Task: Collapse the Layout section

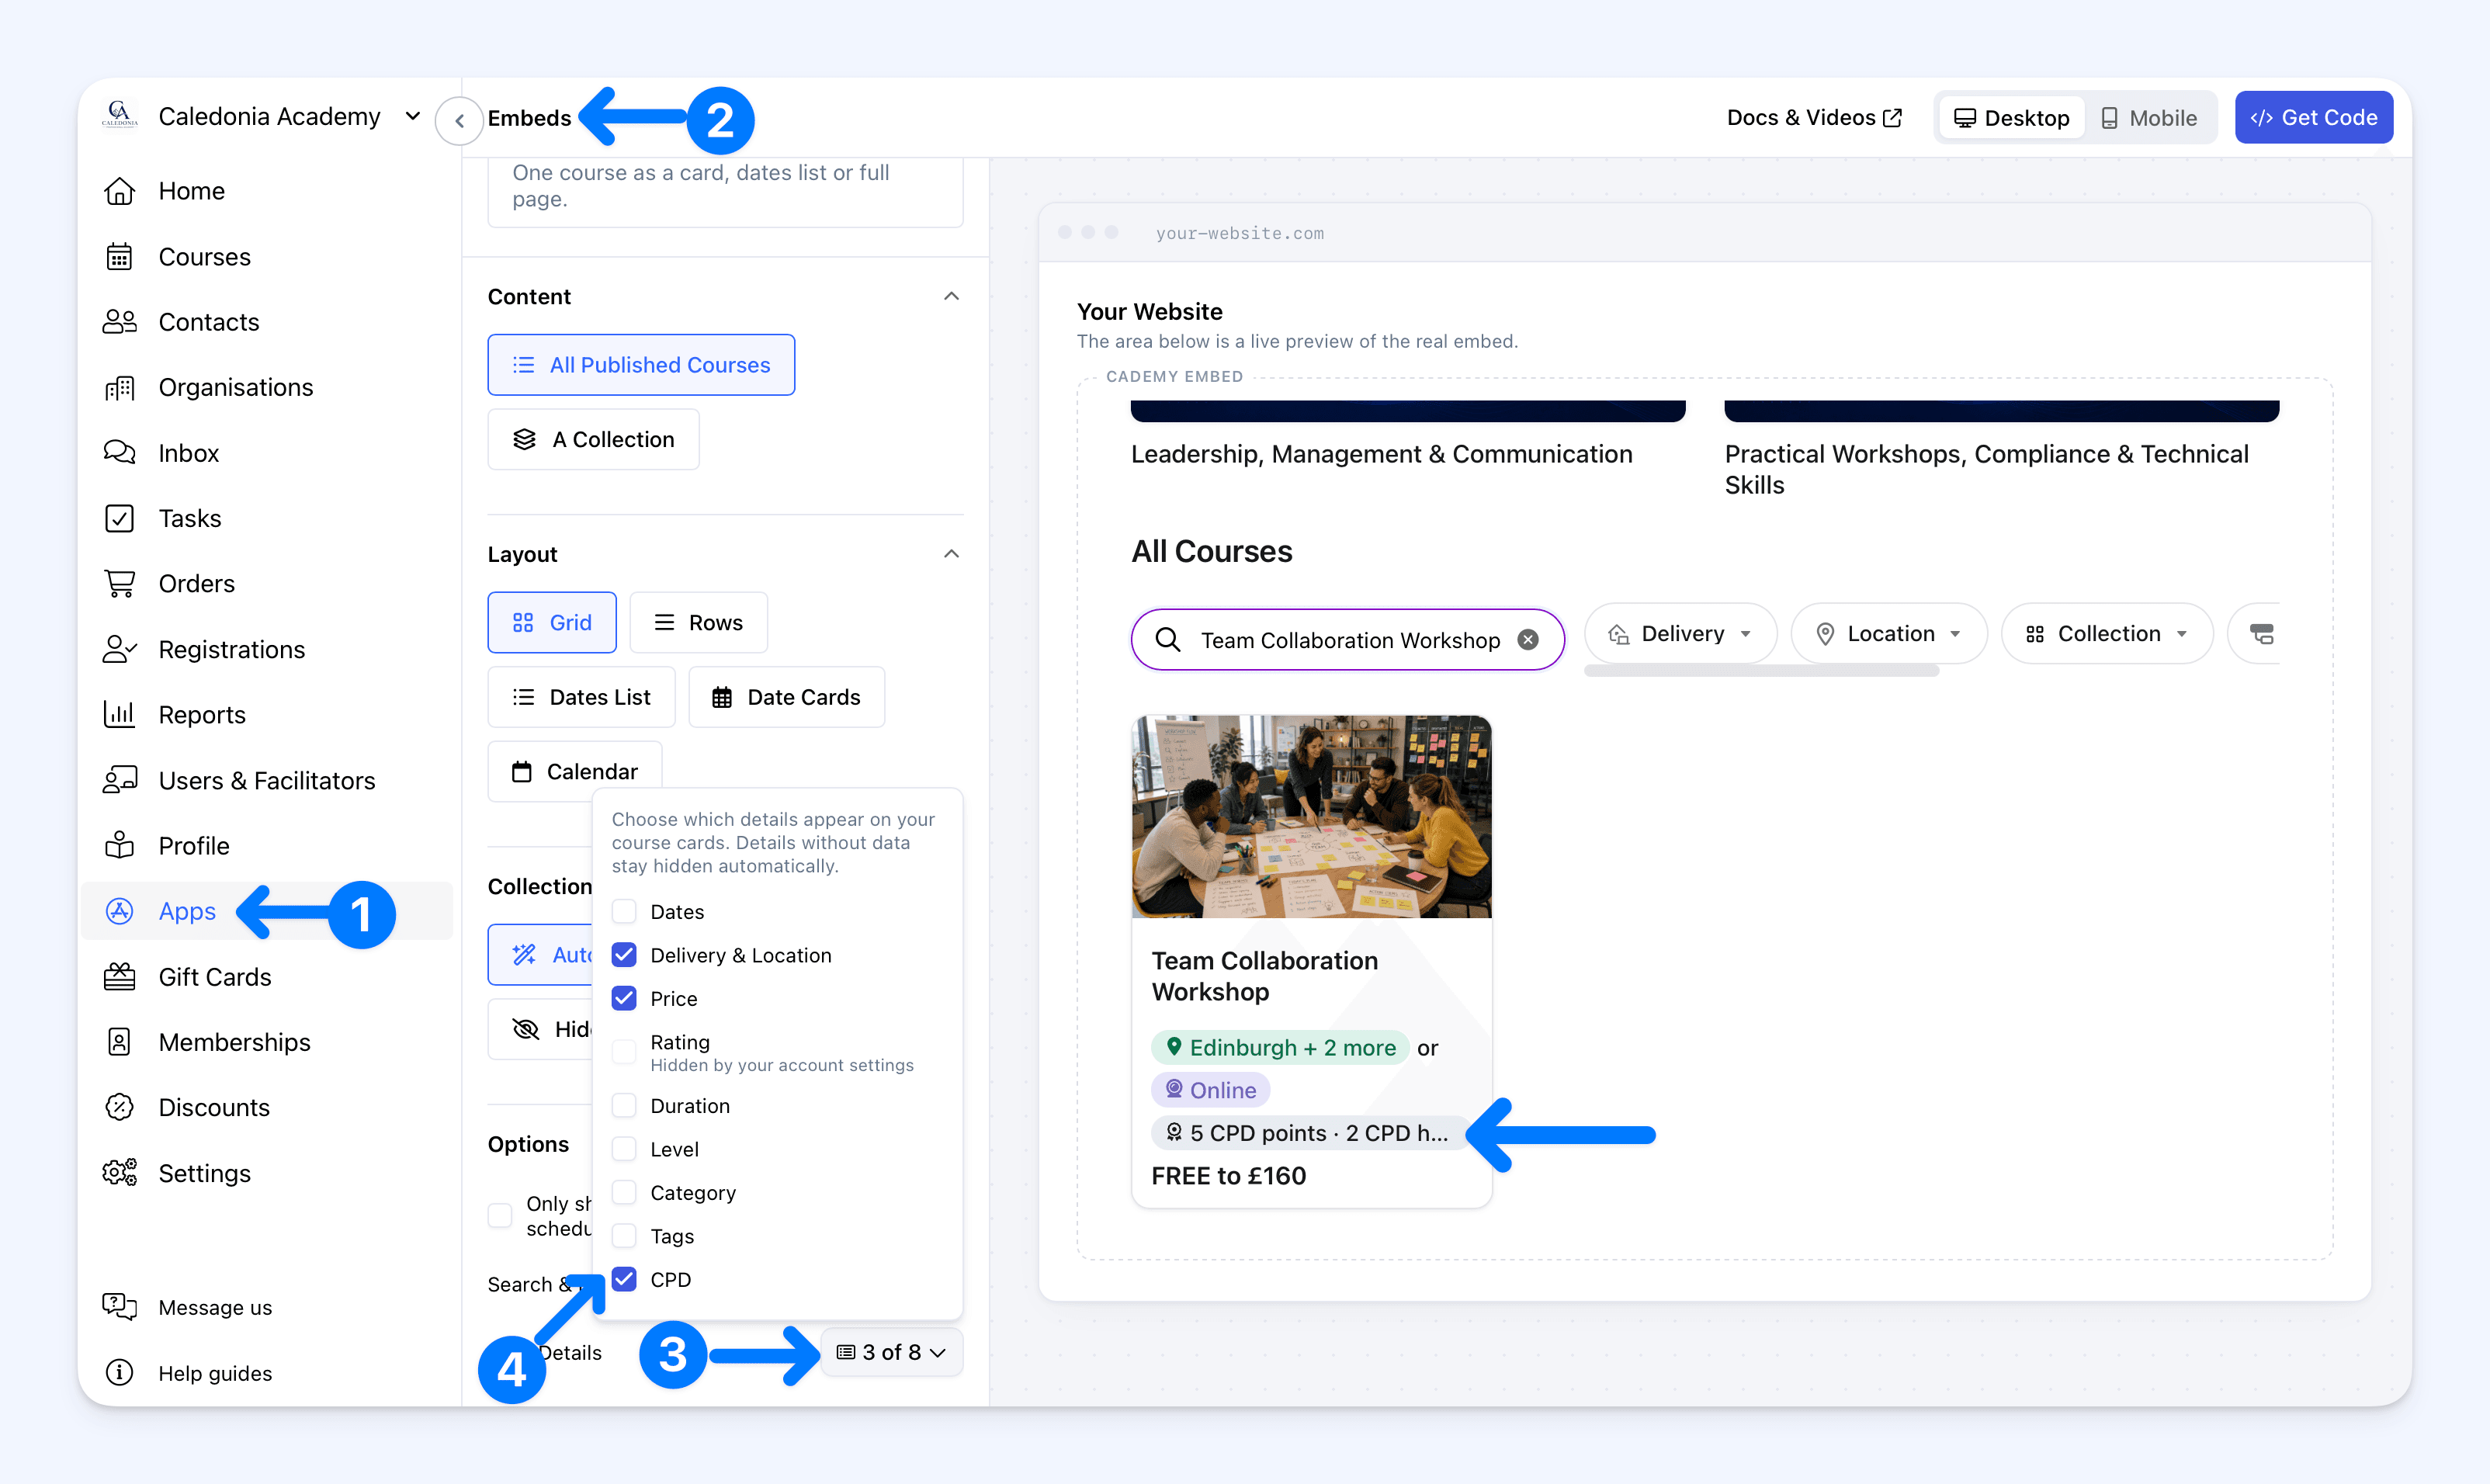Action: (951, 554)
